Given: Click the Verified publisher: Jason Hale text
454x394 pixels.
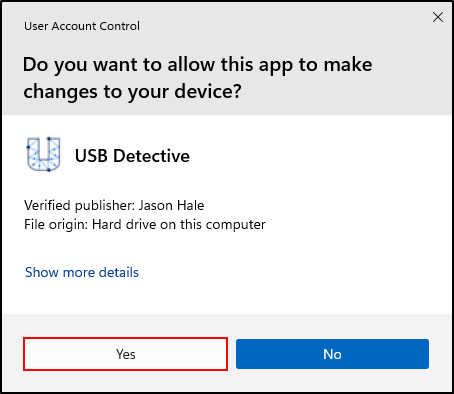Looking at the screenshot, I should point(114,205).
